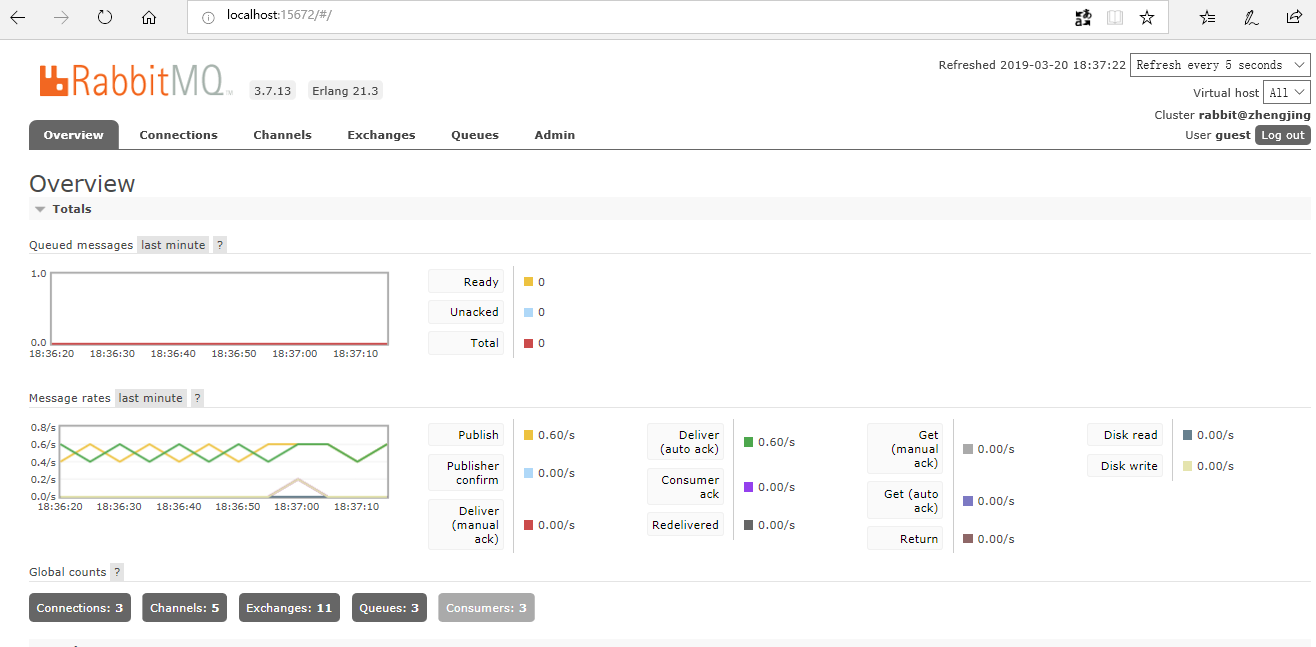Open help for Message rates question mark
This screenshot has height=647, width=1316.
click(x=197, y=398)
